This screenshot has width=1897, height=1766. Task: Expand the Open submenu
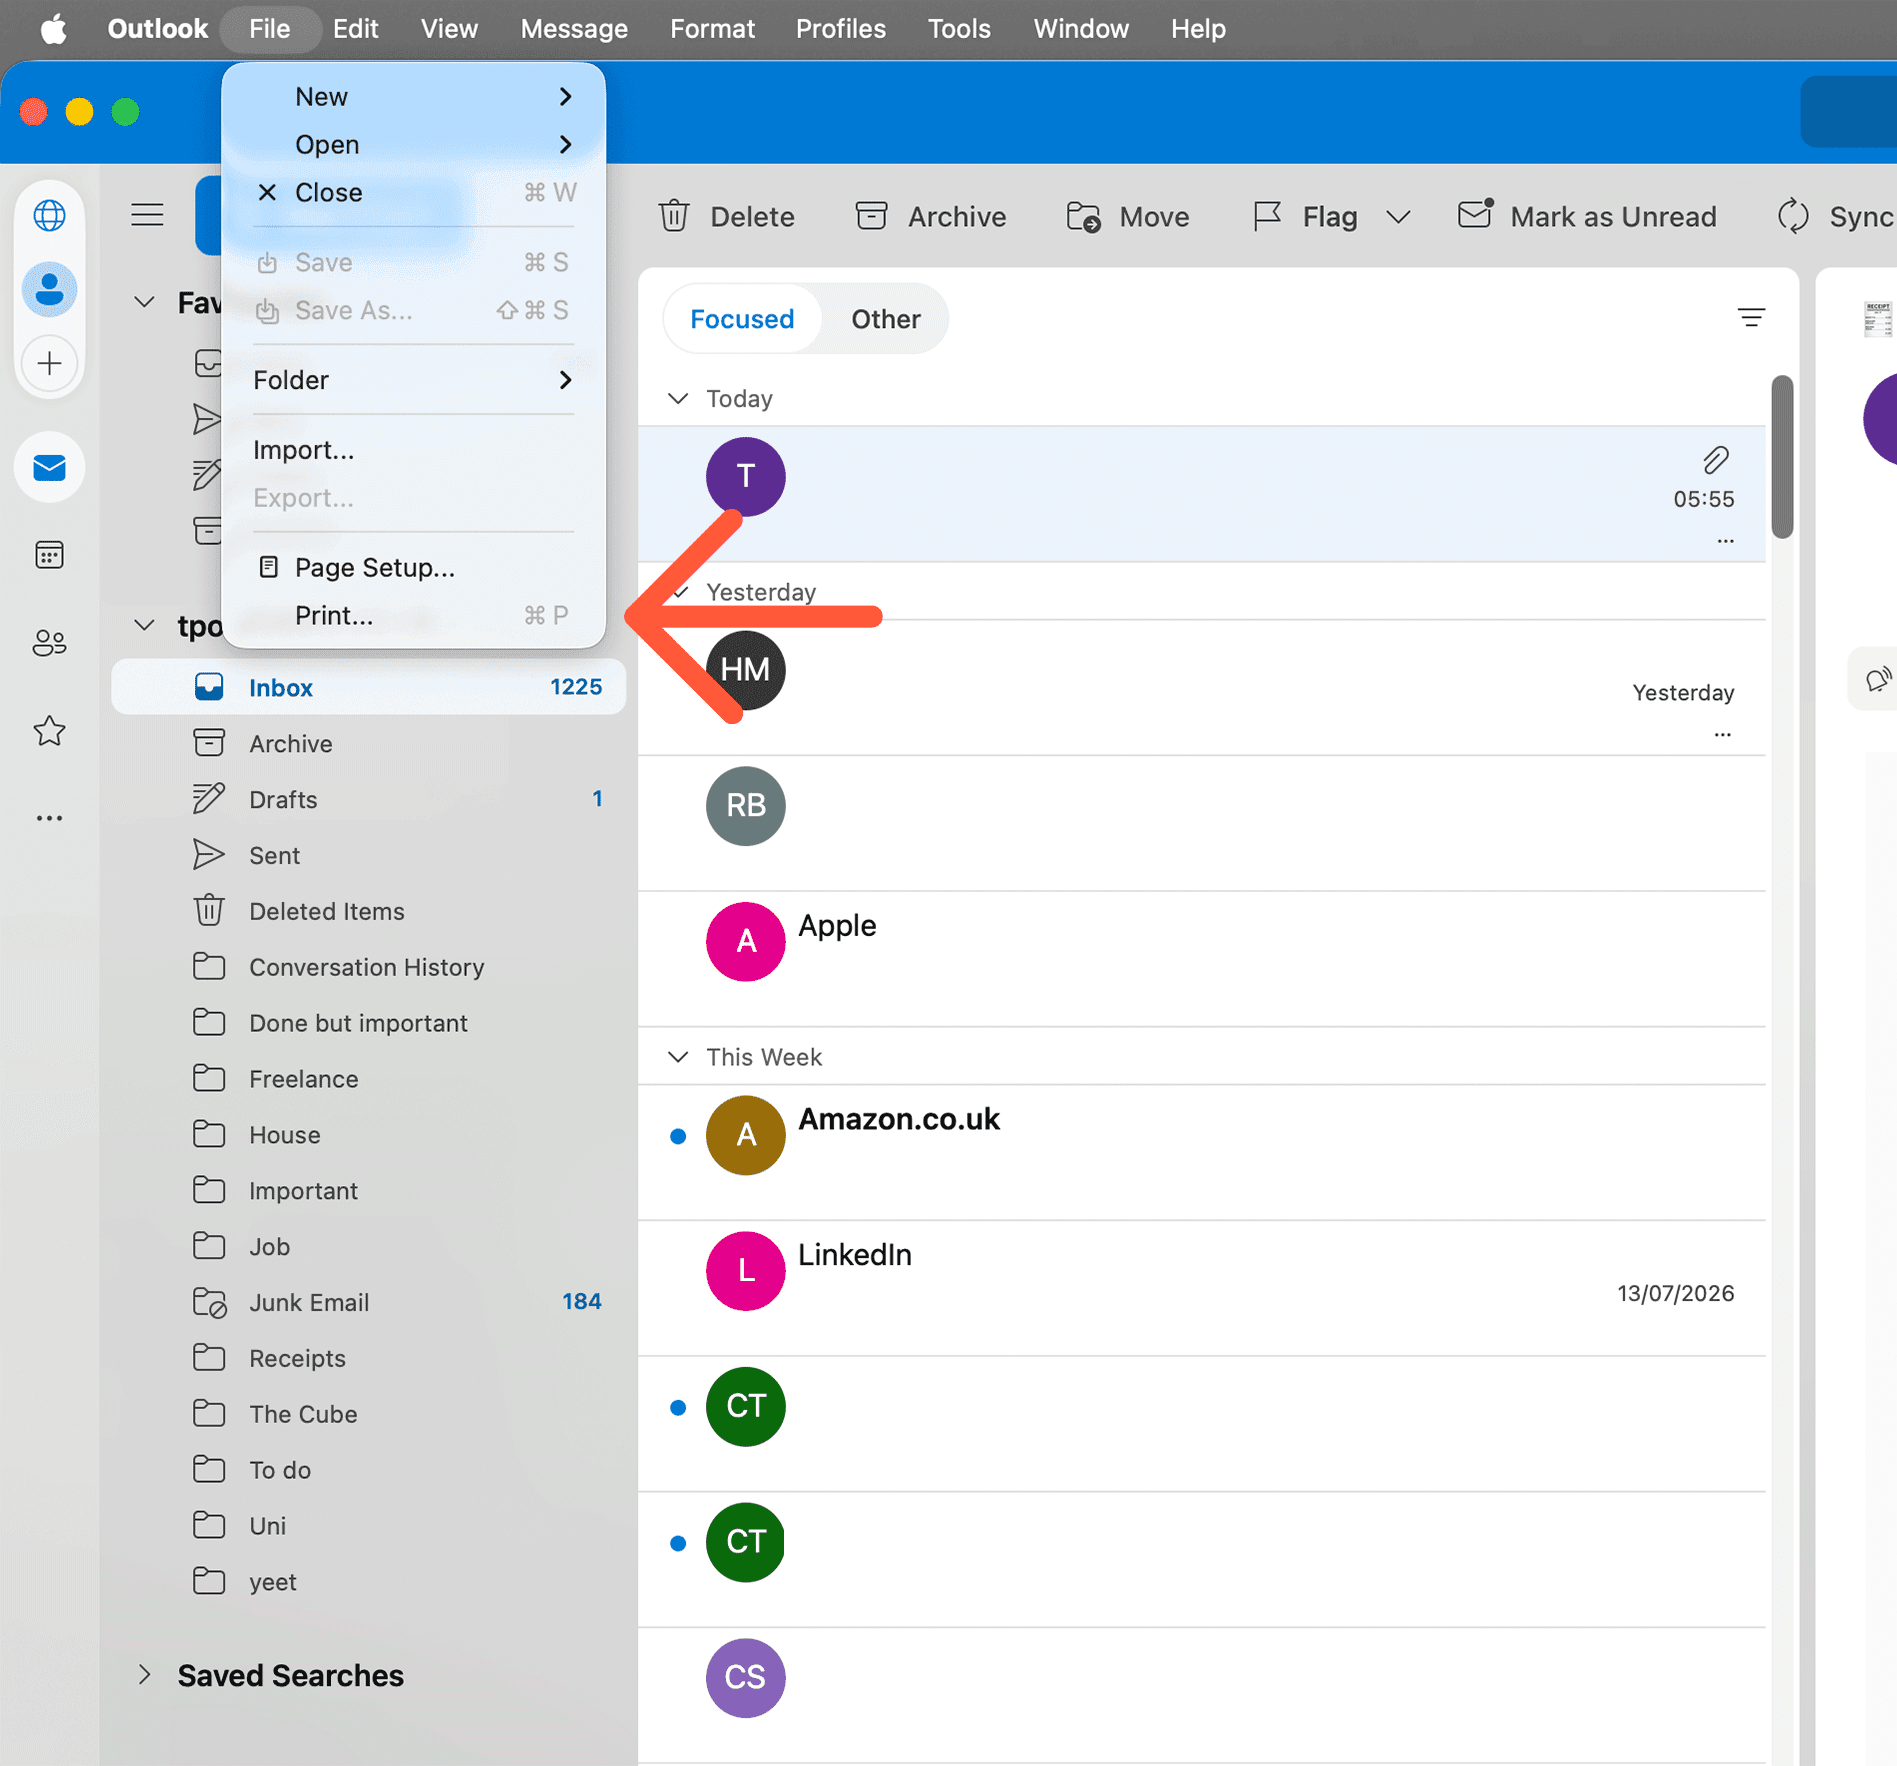414,144
